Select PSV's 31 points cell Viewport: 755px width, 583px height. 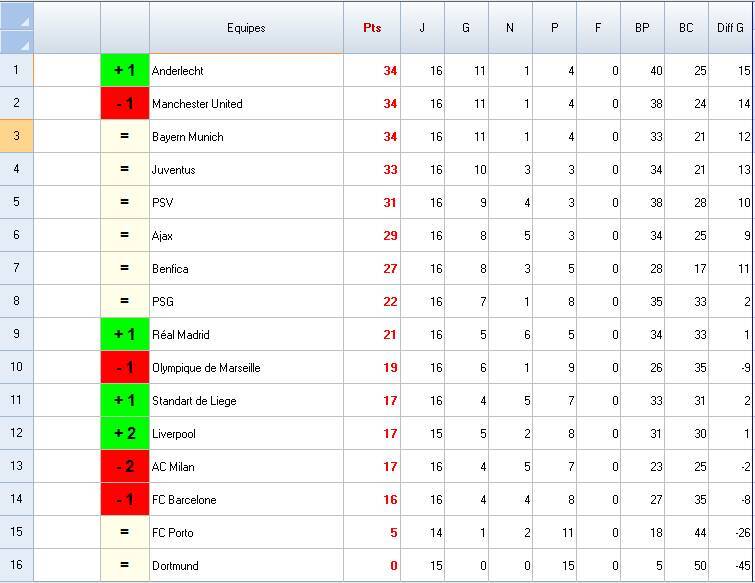372,203
